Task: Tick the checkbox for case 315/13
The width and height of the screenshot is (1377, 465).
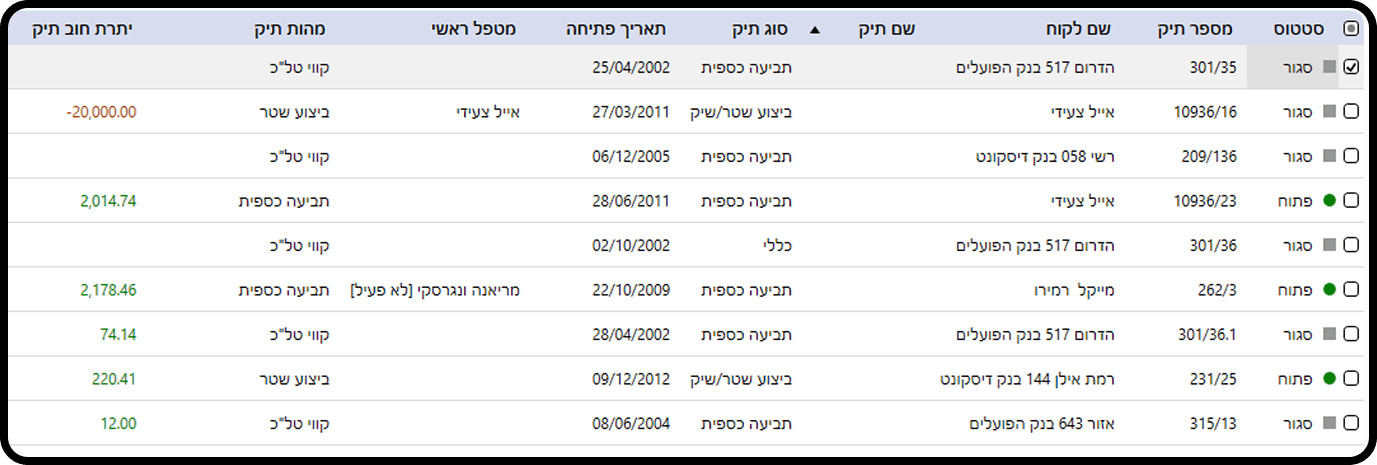Action: point(1351,423)
